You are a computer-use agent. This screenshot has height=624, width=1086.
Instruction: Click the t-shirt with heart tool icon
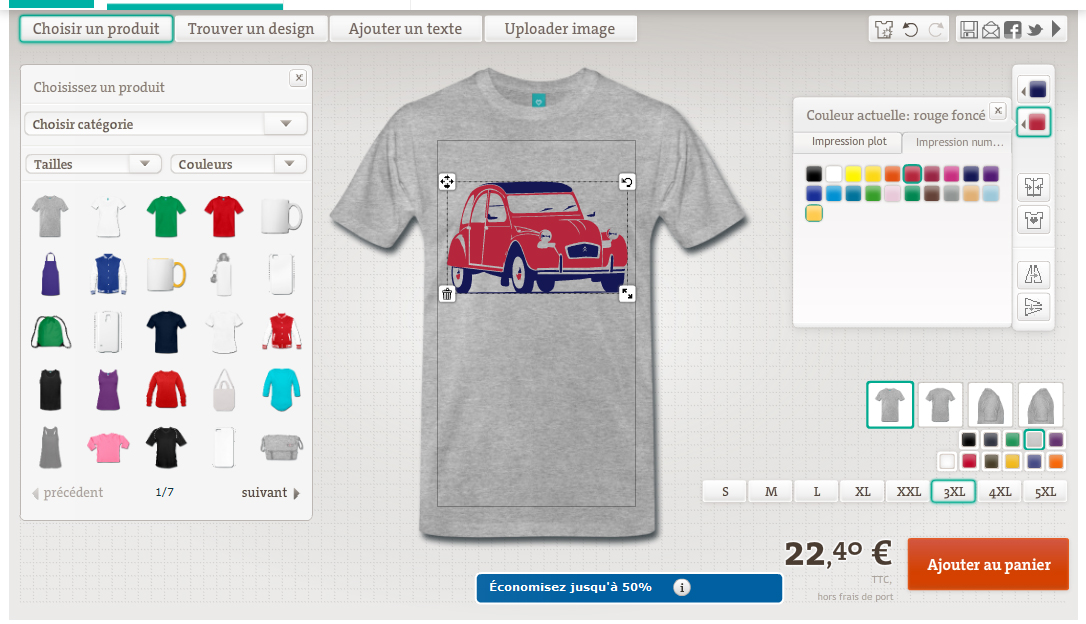point(1033,220)
